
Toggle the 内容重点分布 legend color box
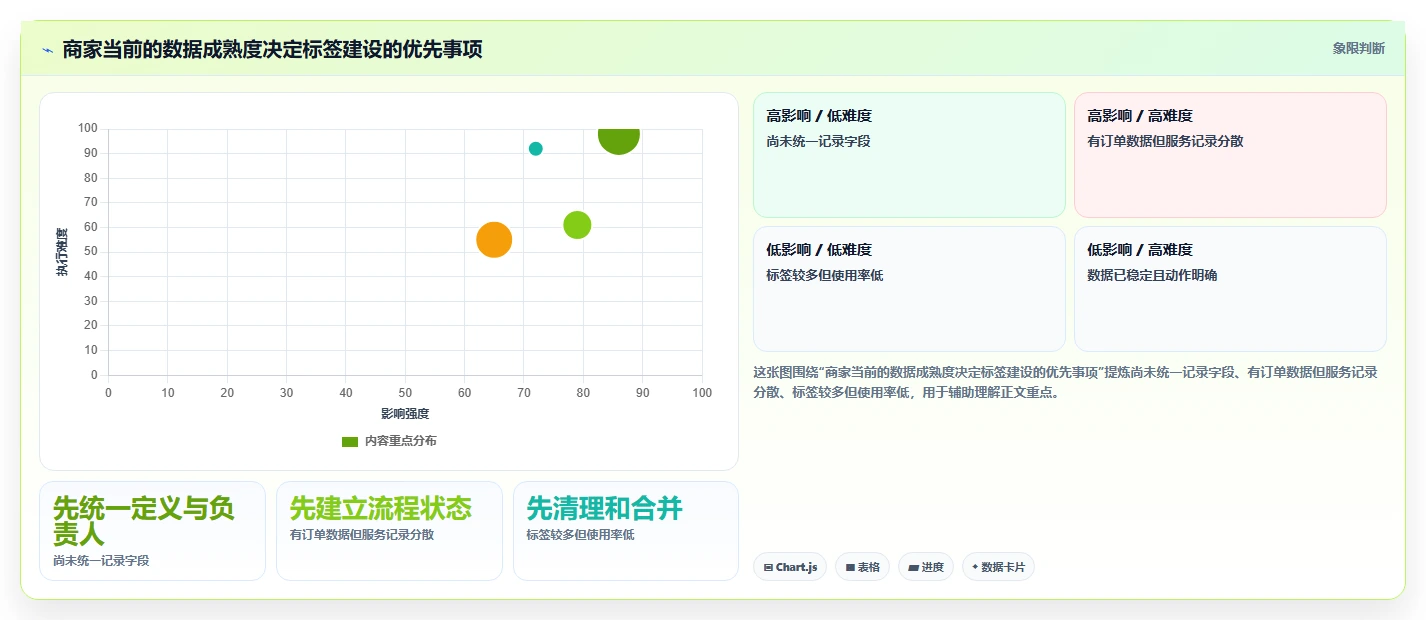pos(350,441)
